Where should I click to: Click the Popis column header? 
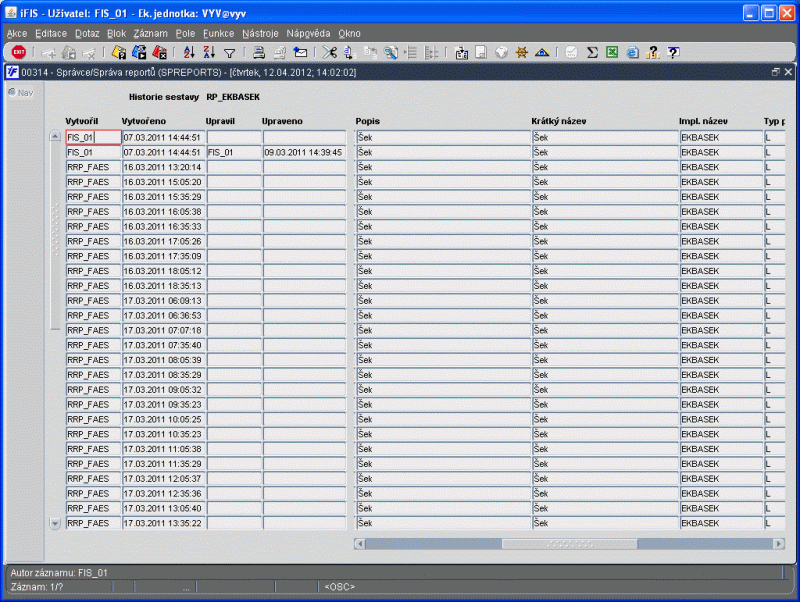pyautogui.click(x=368, y=121)
